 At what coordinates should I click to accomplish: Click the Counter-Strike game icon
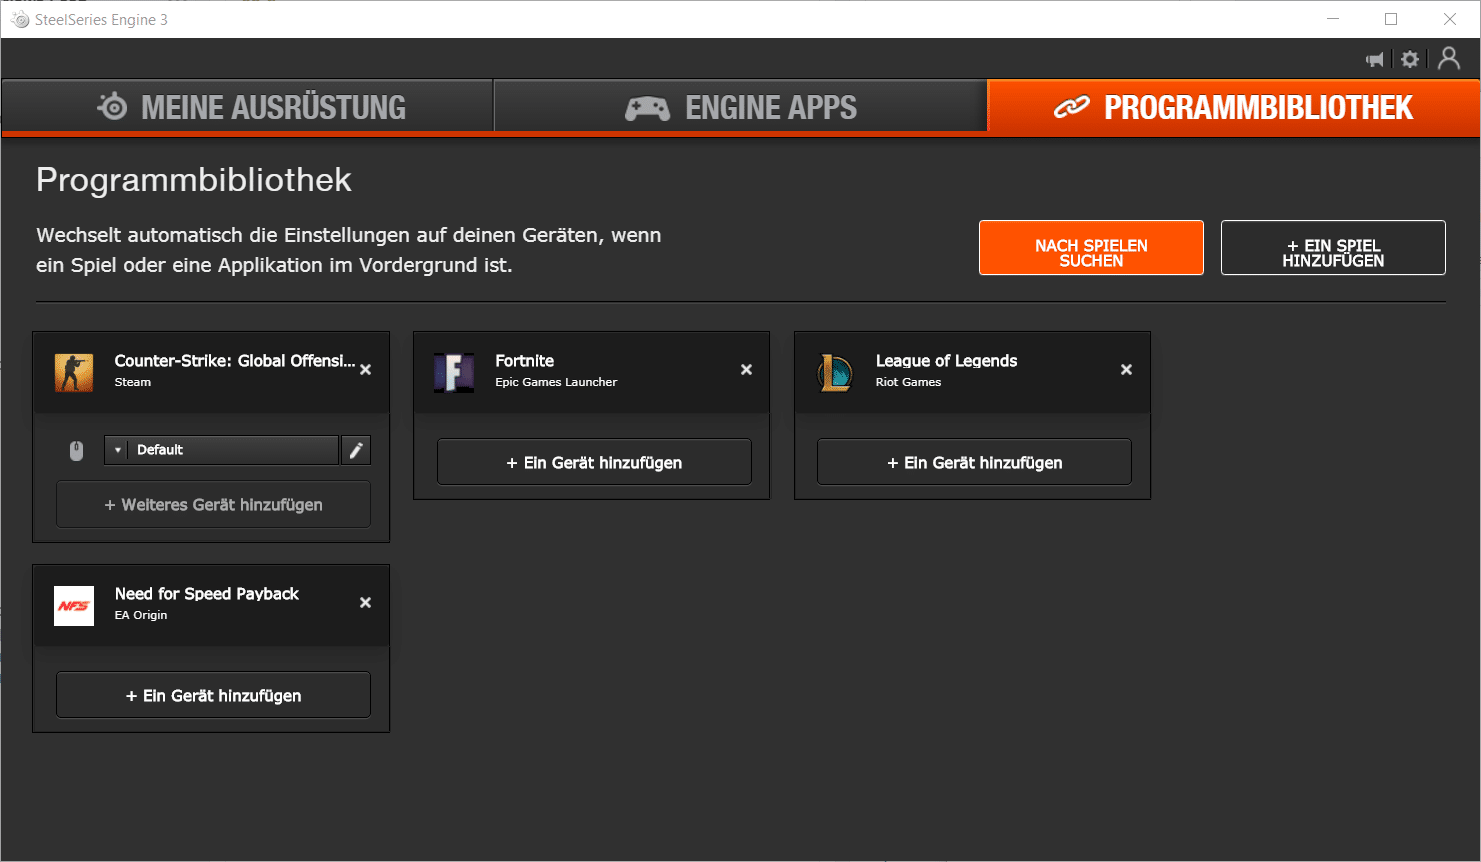[x=74, y=372]
